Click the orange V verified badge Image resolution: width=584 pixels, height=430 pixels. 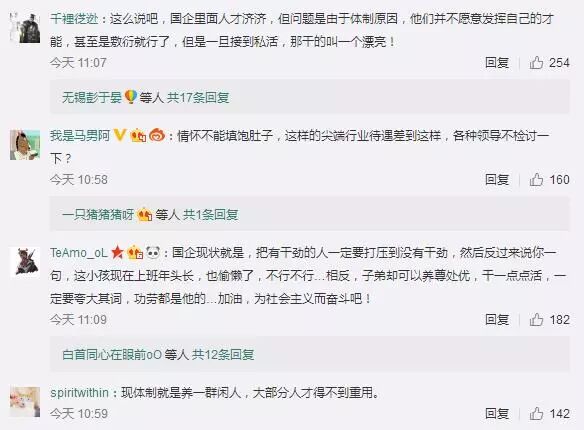point(120,135)
